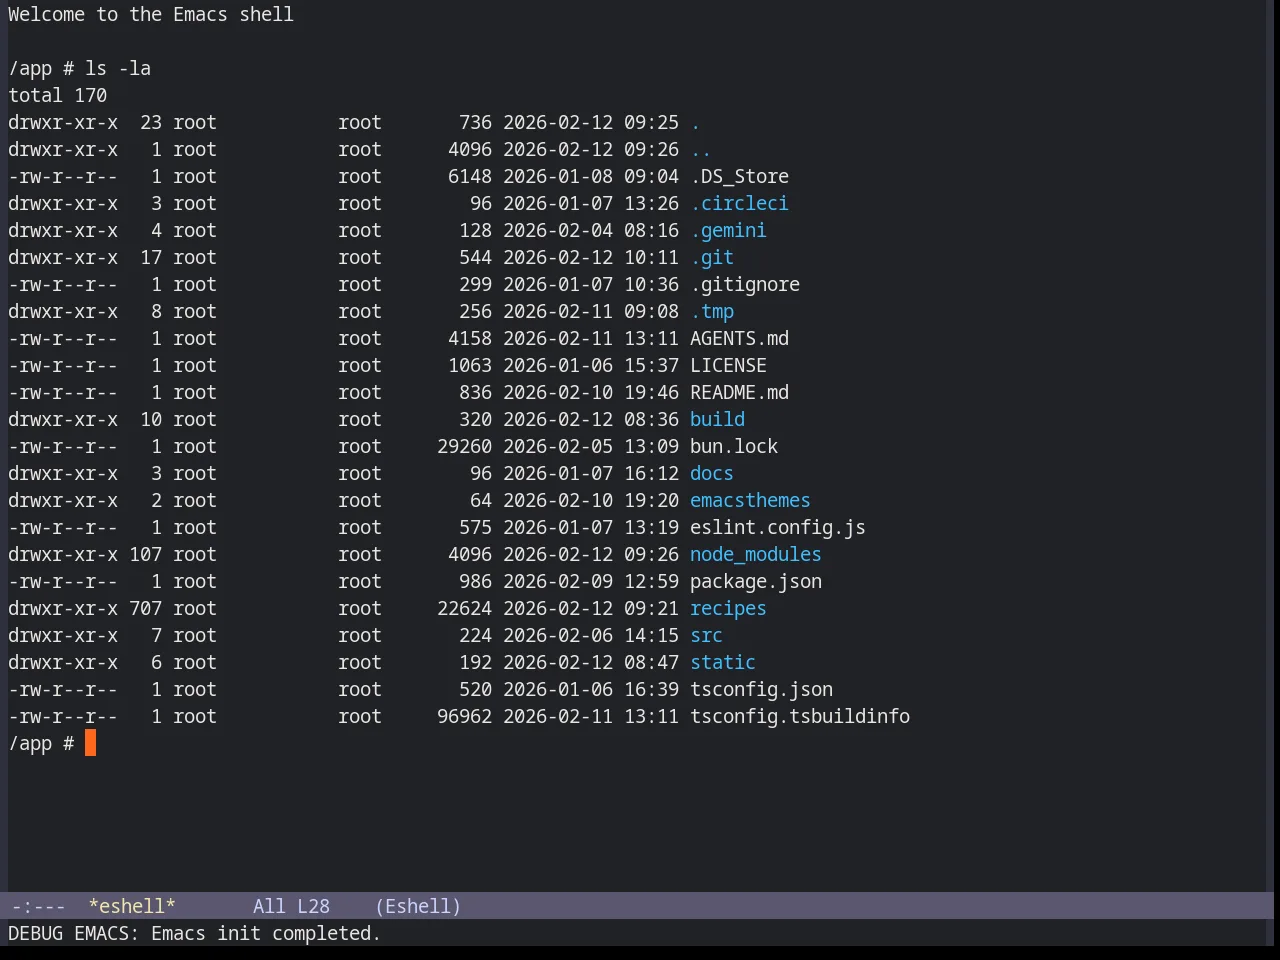Image resolution: width=1280 pixels, height=960 pixels.
Task: Click the 16:12 timestamp on docs row
Action: coord(651,474)
